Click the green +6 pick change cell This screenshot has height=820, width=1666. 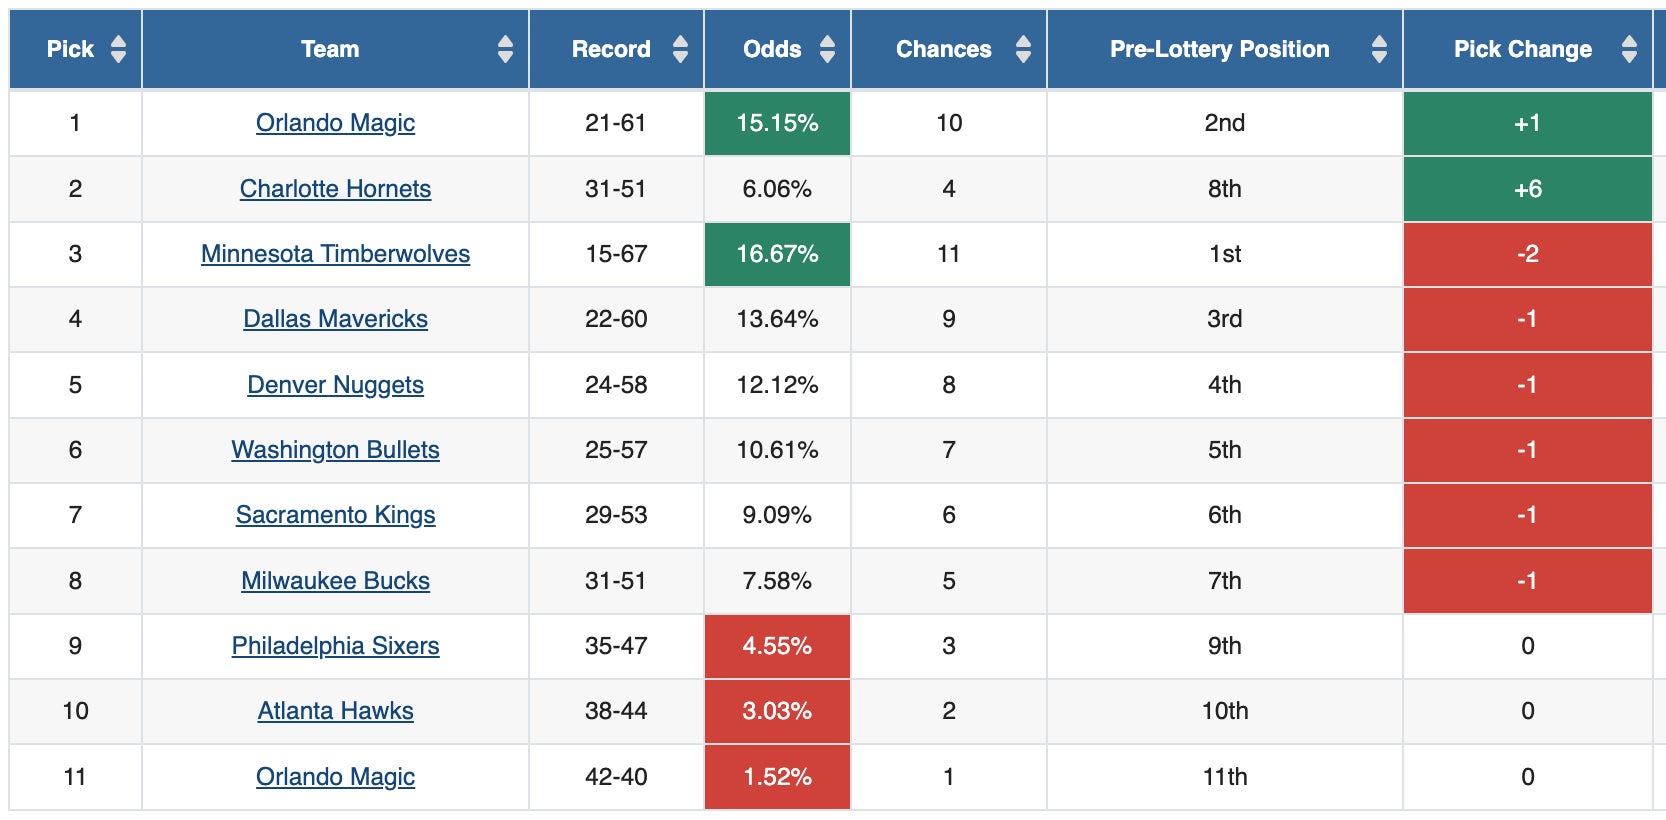point(1527,189)
